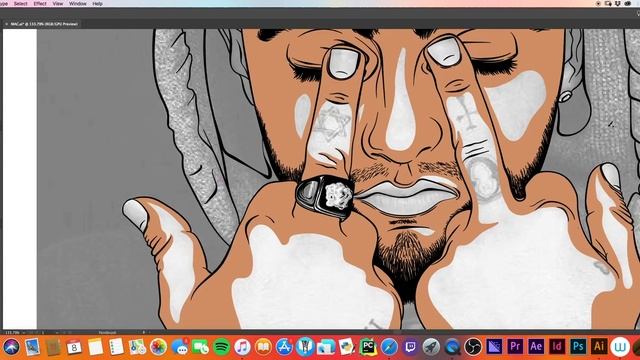The height and width of the screenshot is (360, 640).
Task: Open the light blue files app beside PyCharm
Action: (326, 347)
